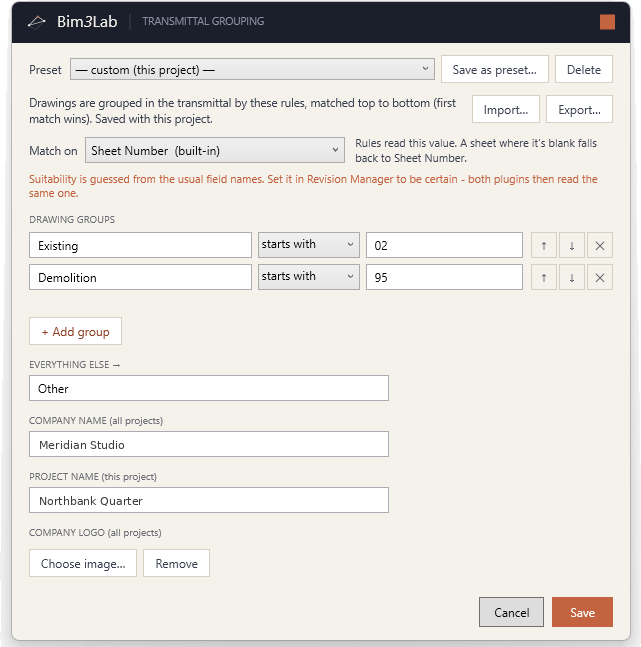This screenshot has width=641, height=647.
Task: Change Demolition row's starts with condition
Action: click(x=309, y=277)
